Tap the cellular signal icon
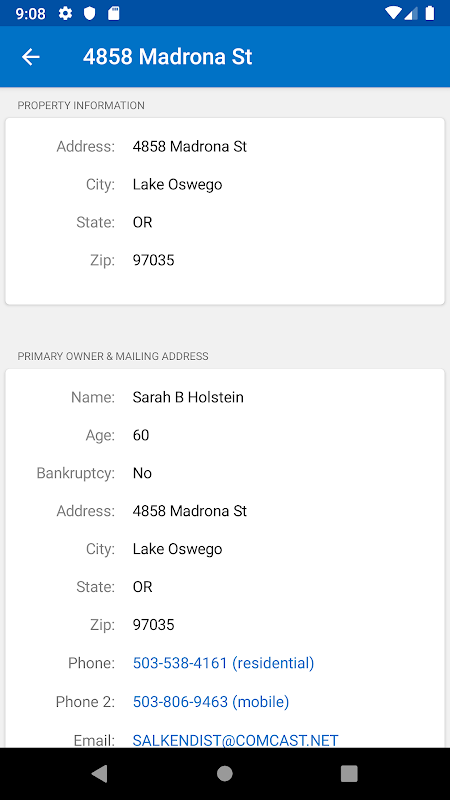This screenshot has height=800, width=450. click(411, 13)
